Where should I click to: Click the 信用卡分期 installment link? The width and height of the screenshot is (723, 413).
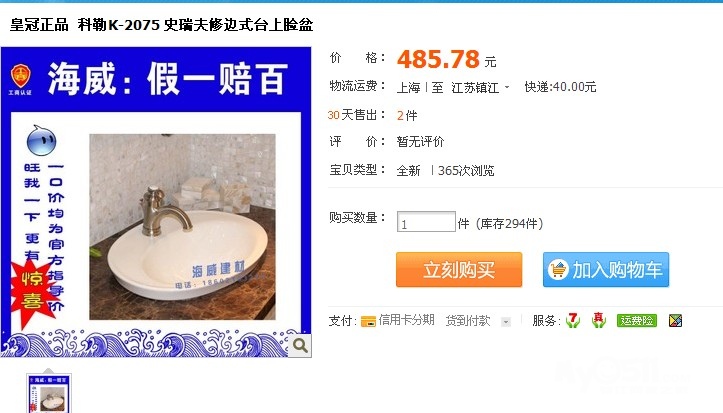click(406, 320)
